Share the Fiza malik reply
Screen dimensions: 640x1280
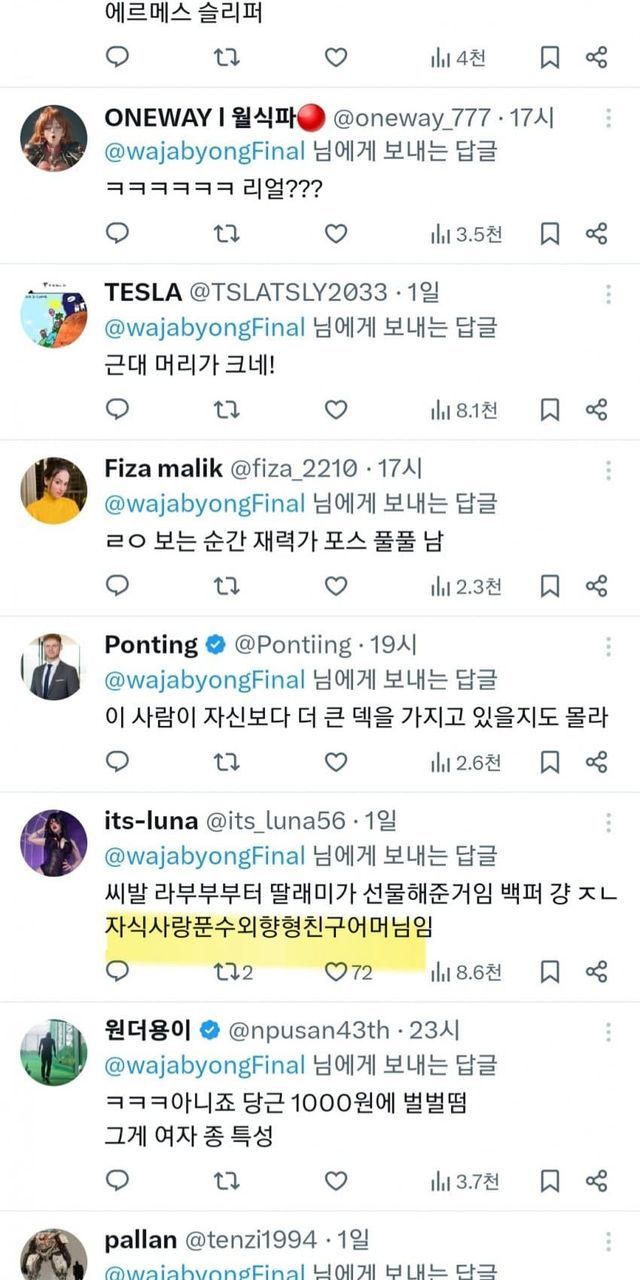pos(597,585)
